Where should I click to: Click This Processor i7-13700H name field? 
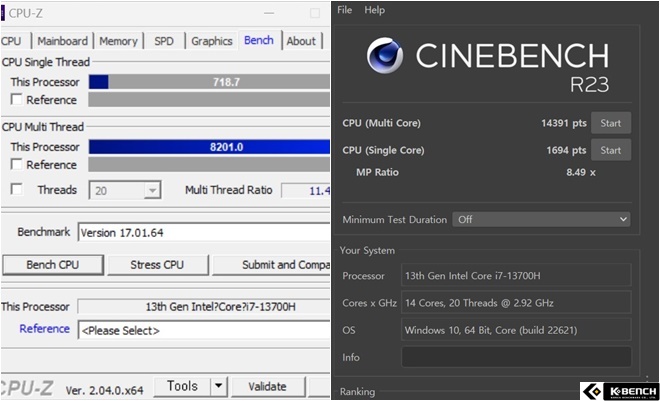click(204, 306)
